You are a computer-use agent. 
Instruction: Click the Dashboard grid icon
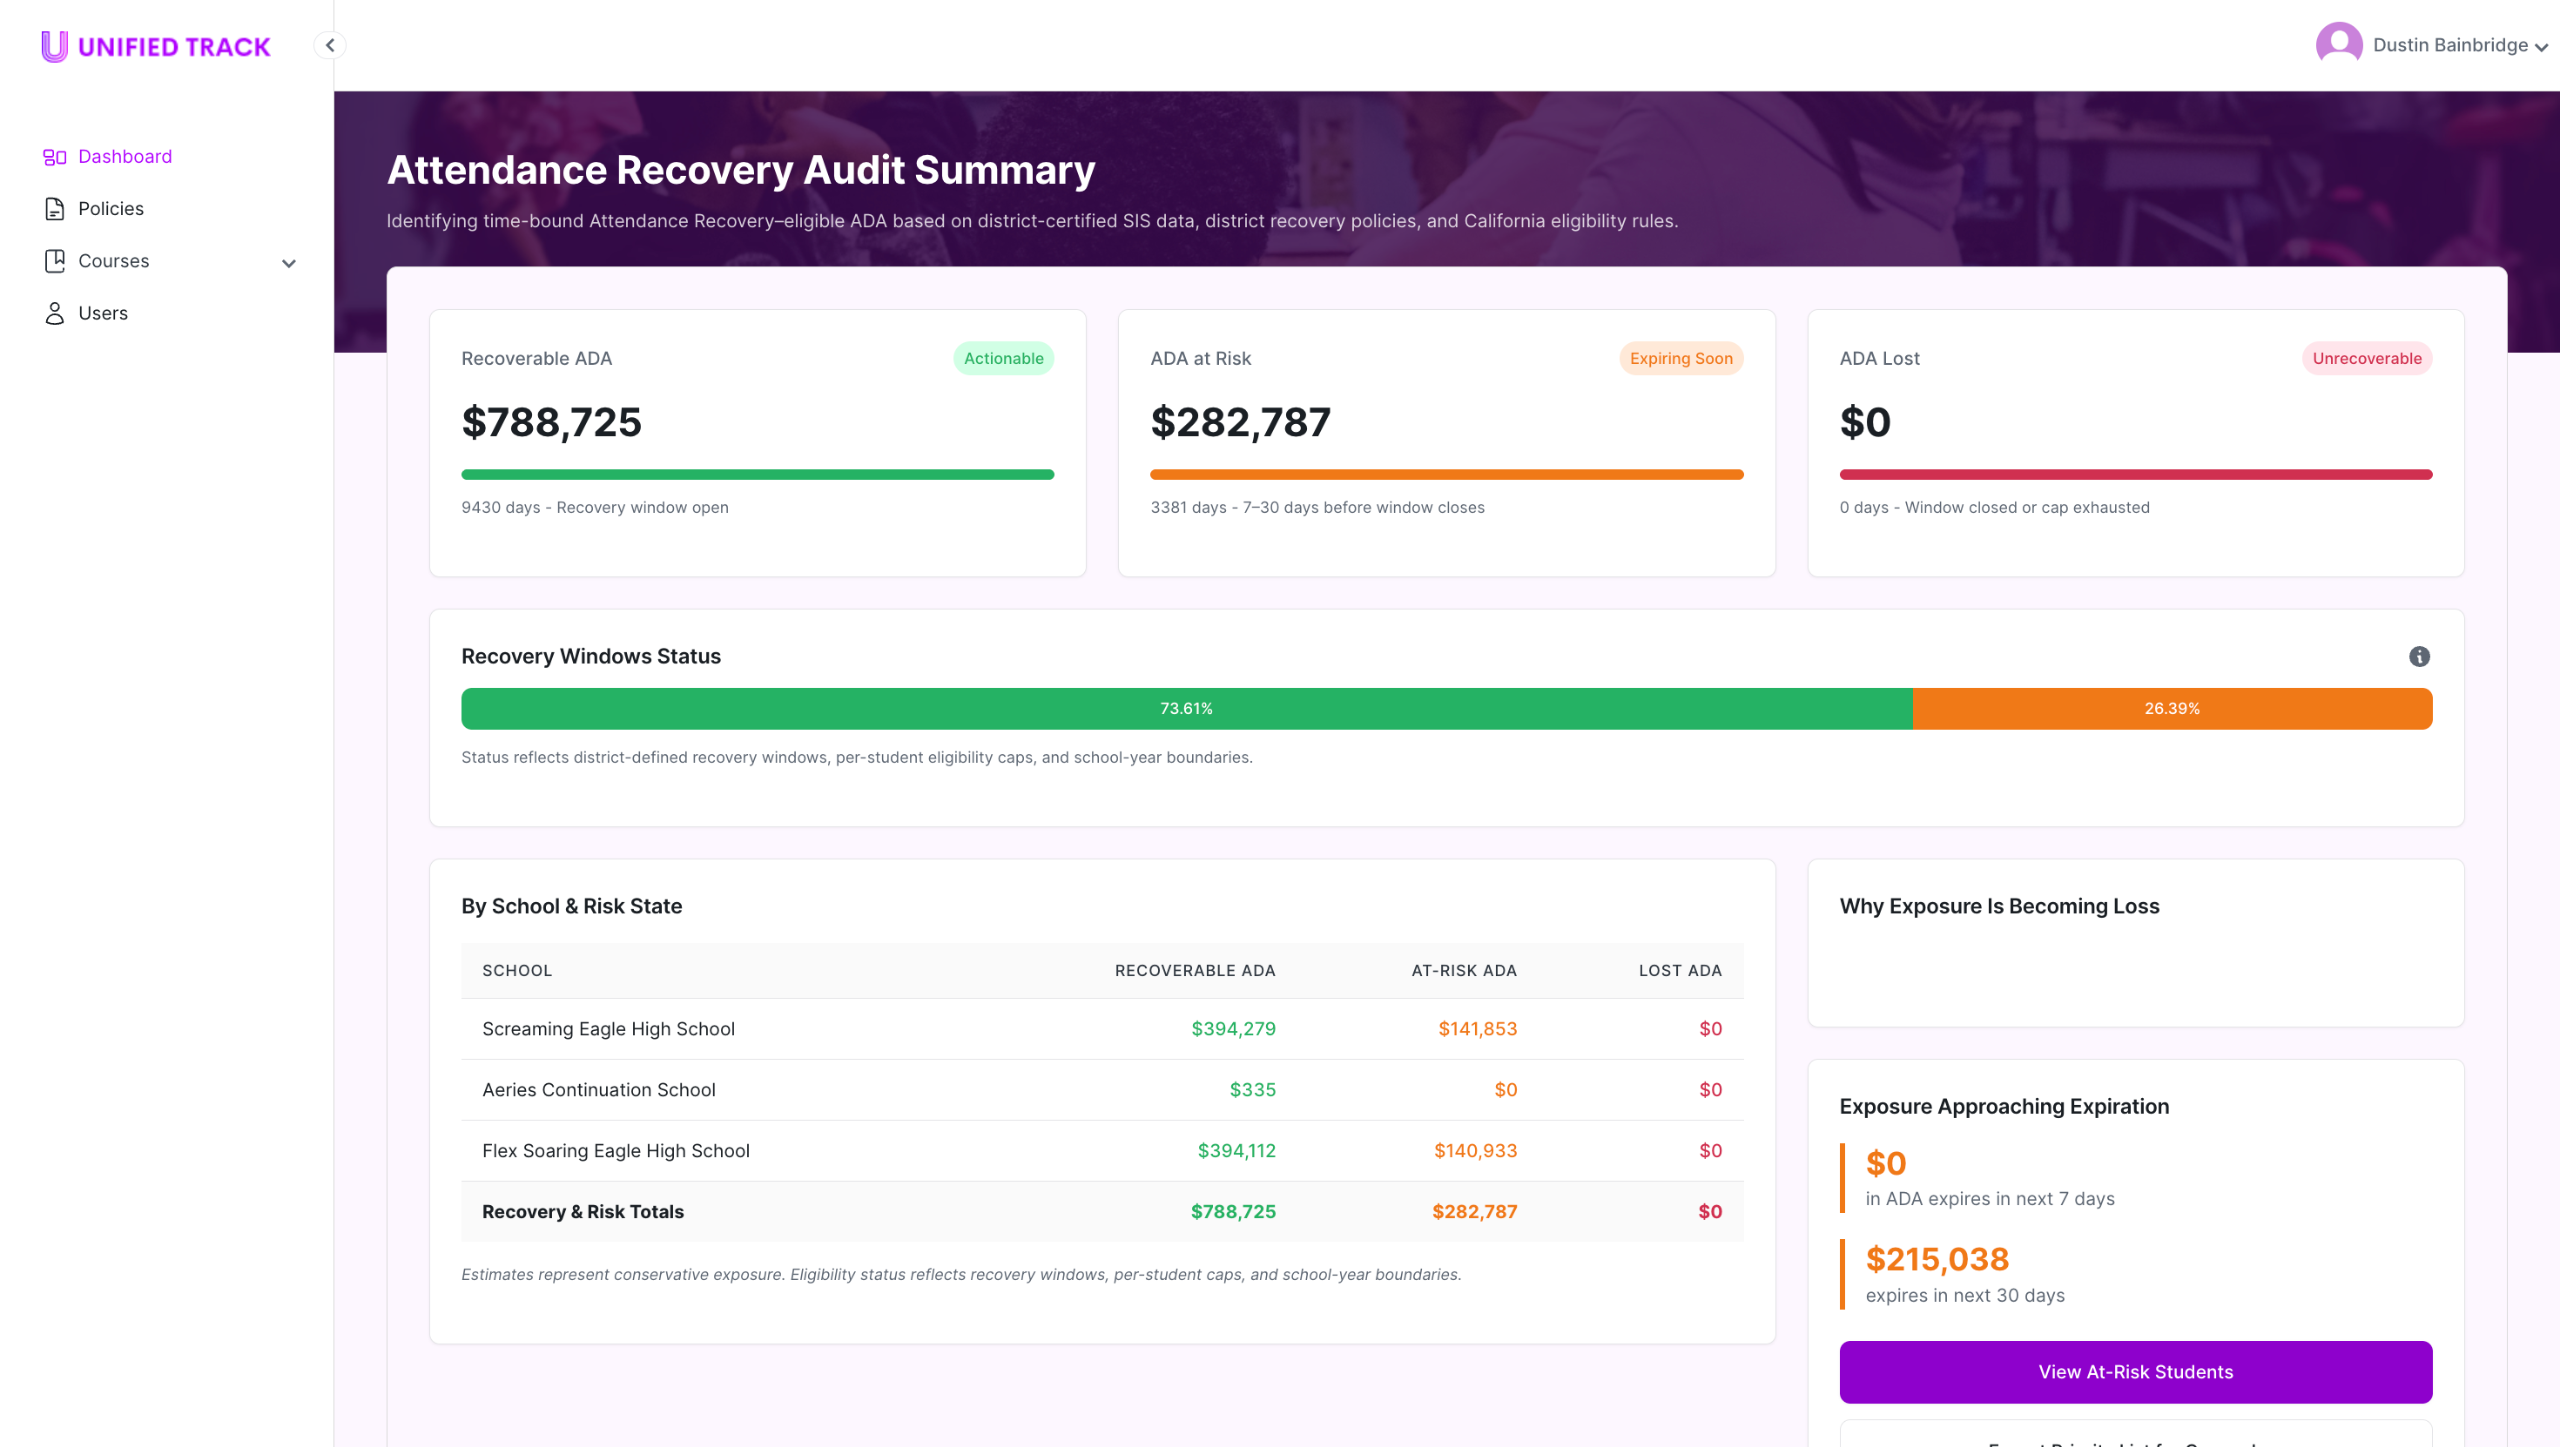54,157
